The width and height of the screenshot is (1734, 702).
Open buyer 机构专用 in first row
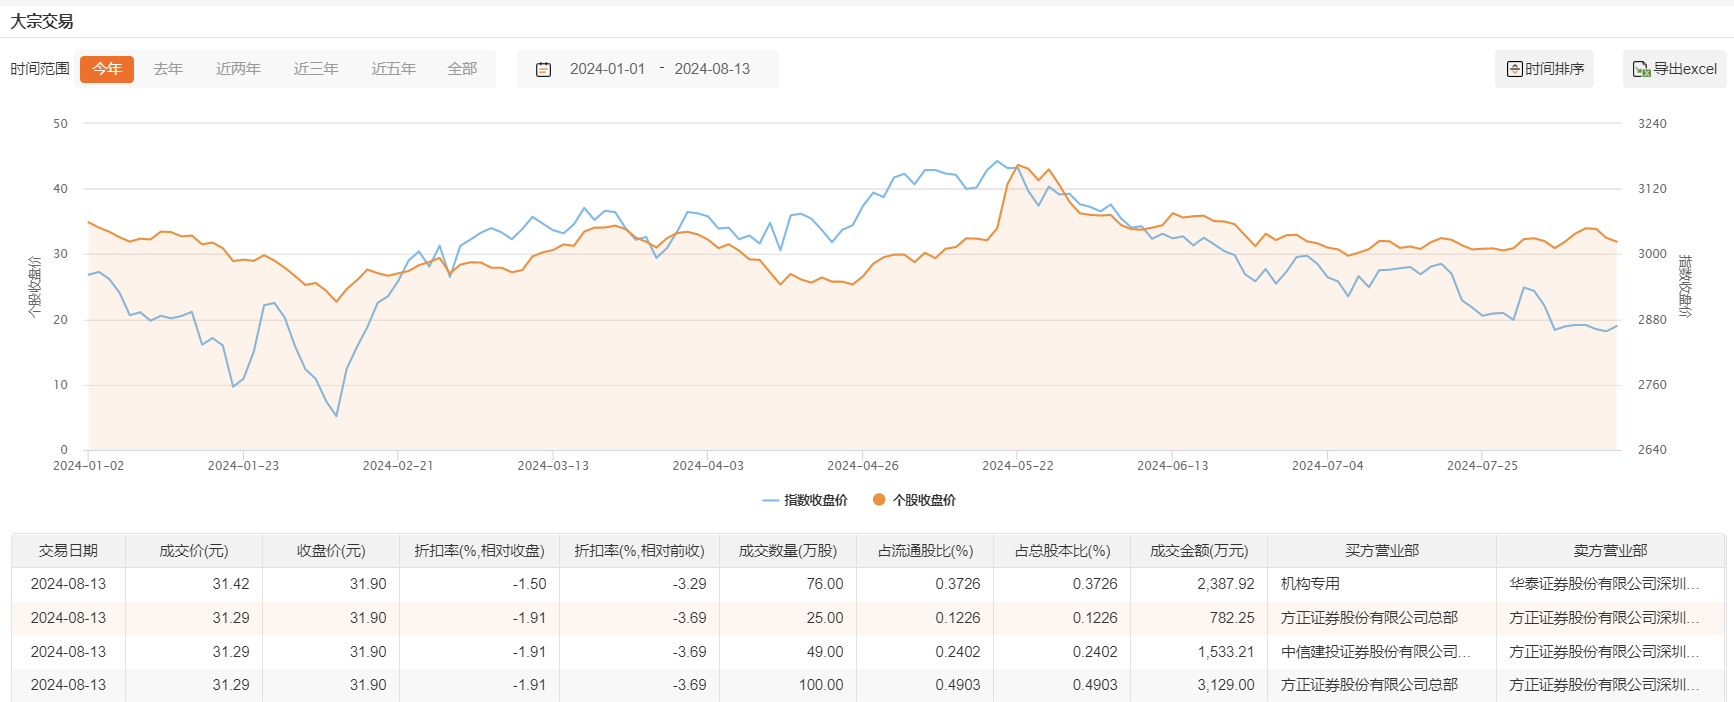coord(1310,584)
